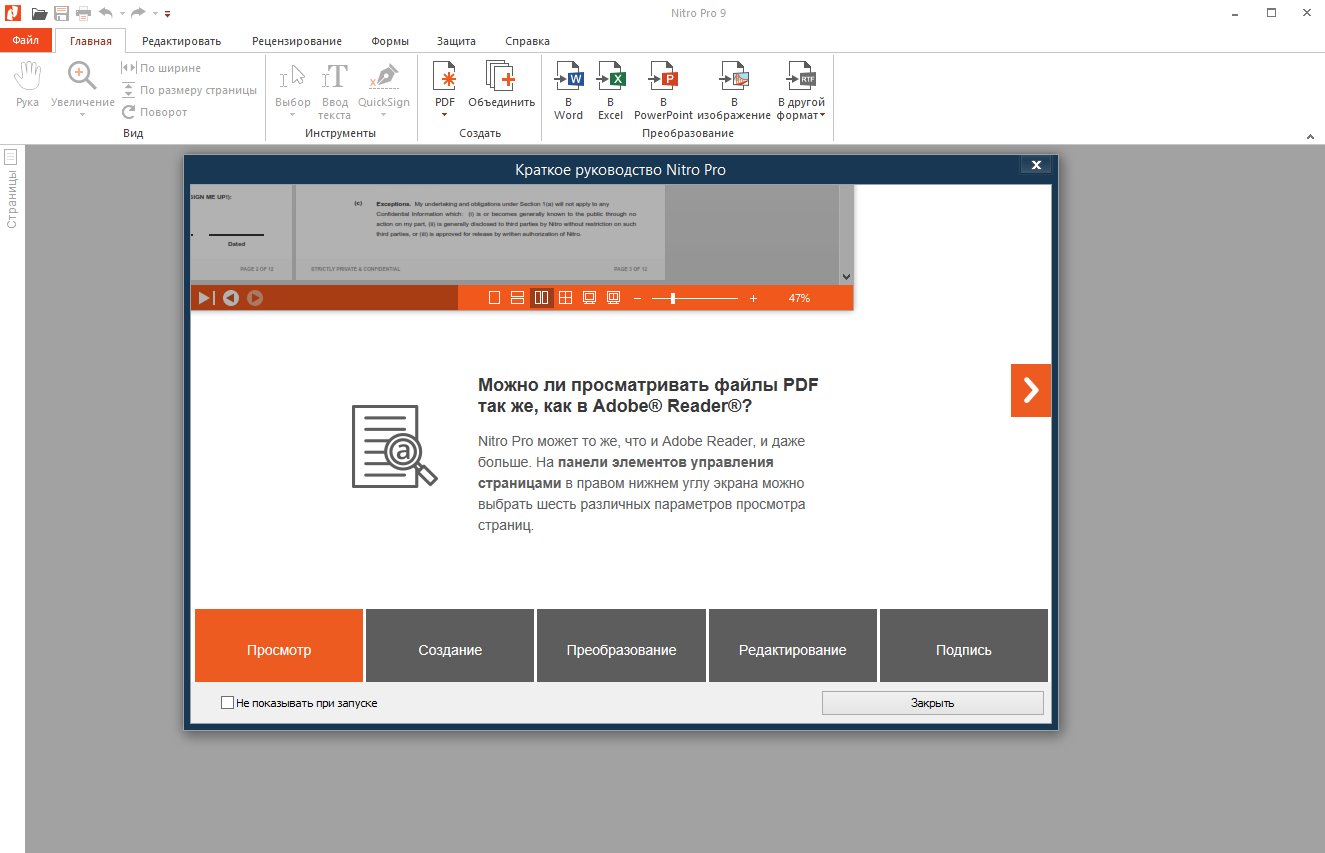The height and width of the screenshot is (853, 1325).
Task: Select the Редактирование guide section
Action: (793, 645)
